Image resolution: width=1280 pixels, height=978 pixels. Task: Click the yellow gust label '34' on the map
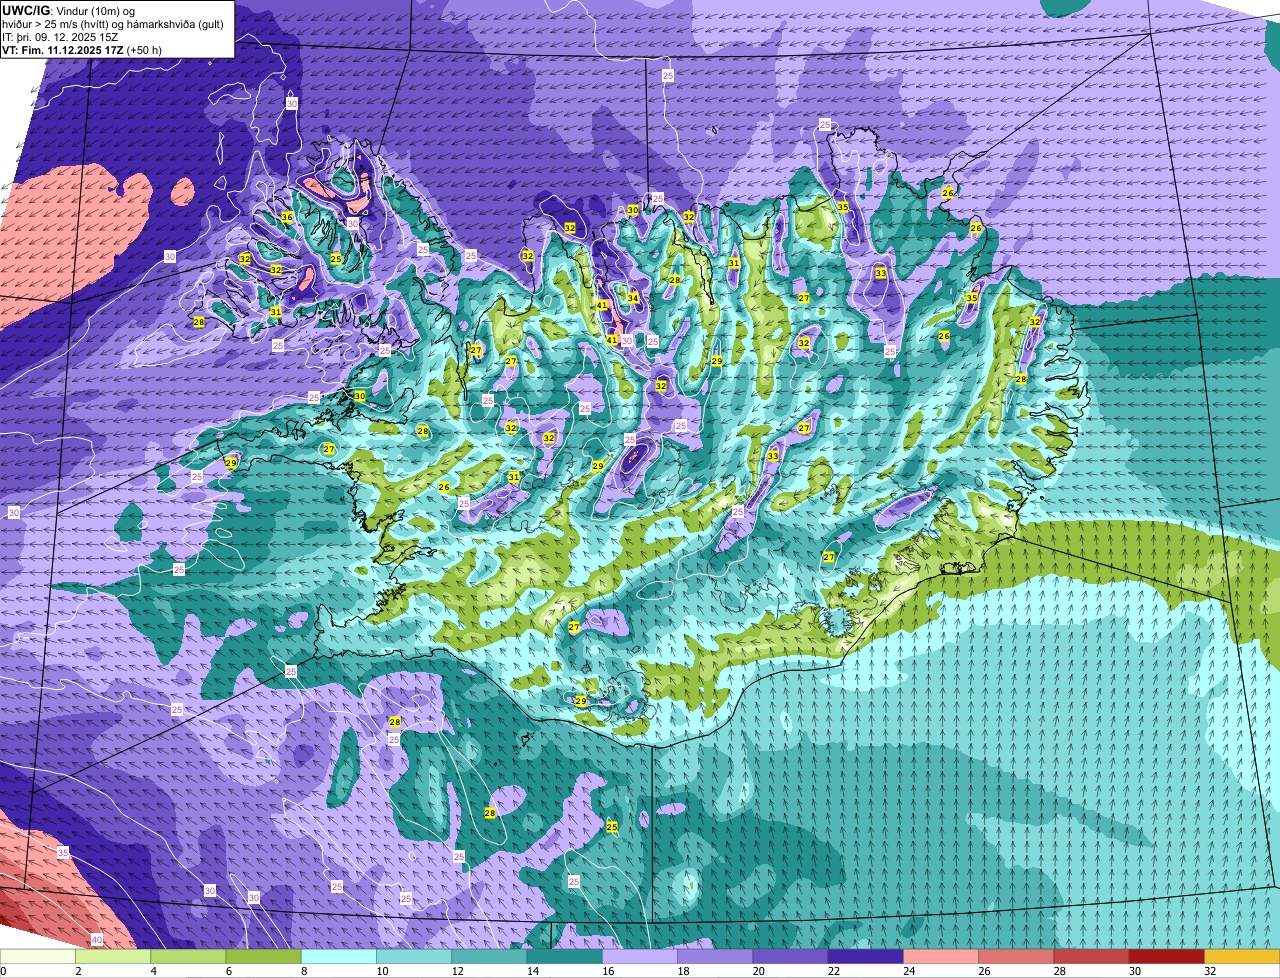[632, 298]
